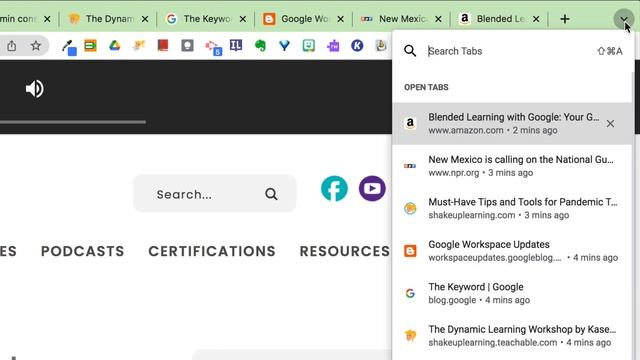Click the audio player progress bar
This screenshot has width=640, height=360.
coord(73,122)
